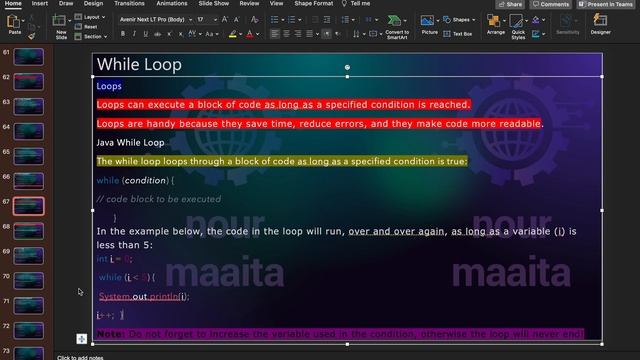640x360 pixels.
Task: Click the Shapes gallery icon
Action: pos(447,20)
